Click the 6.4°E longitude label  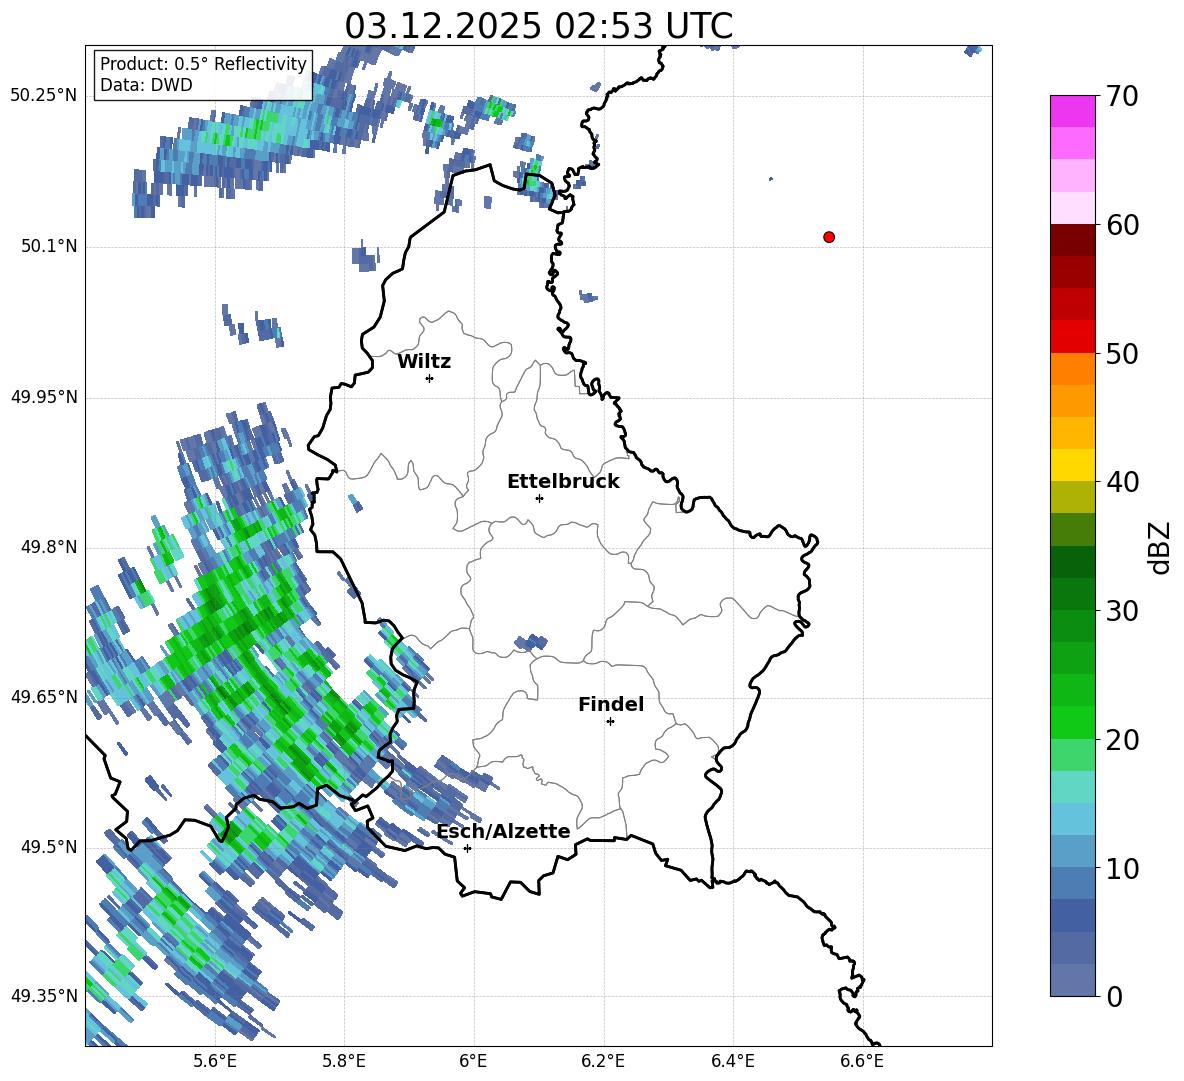tap(732, 1061)
